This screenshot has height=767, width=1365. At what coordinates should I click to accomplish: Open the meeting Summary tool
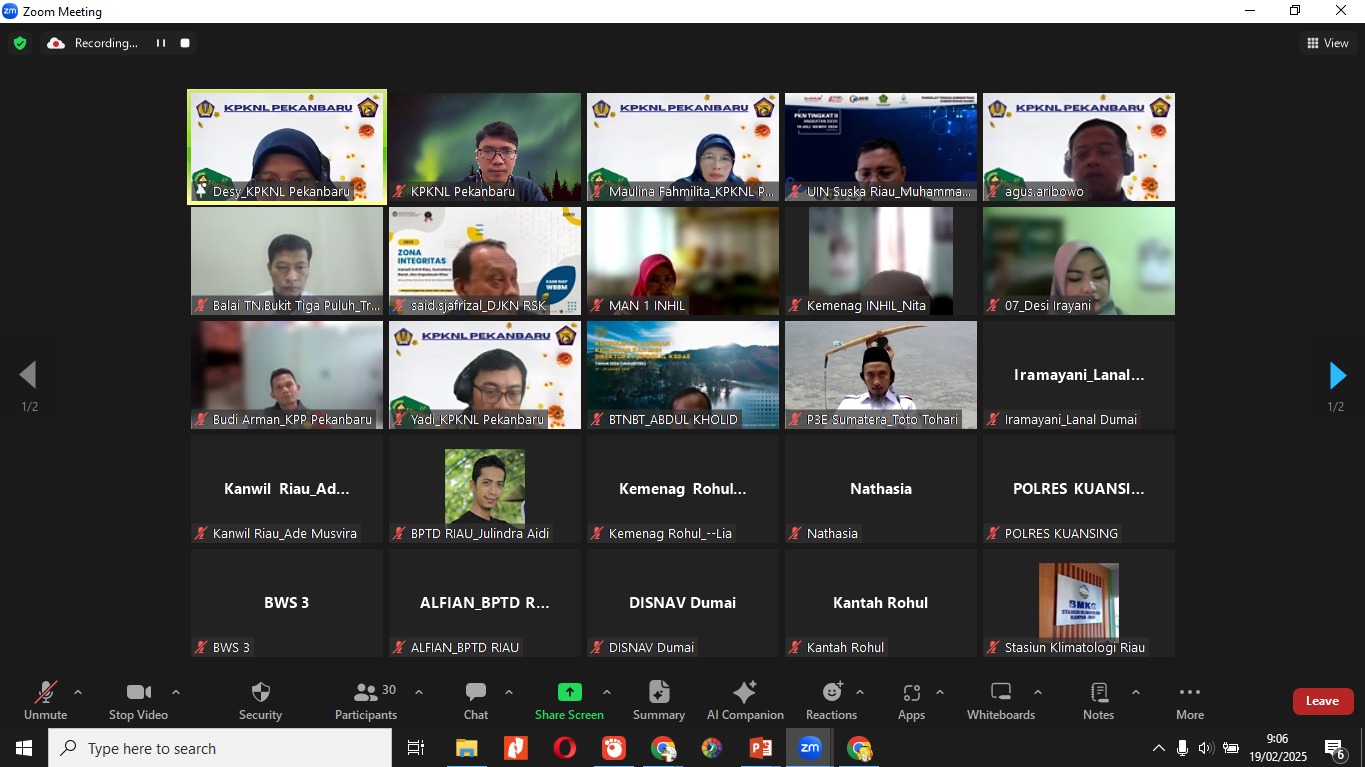tap(658, 693)
